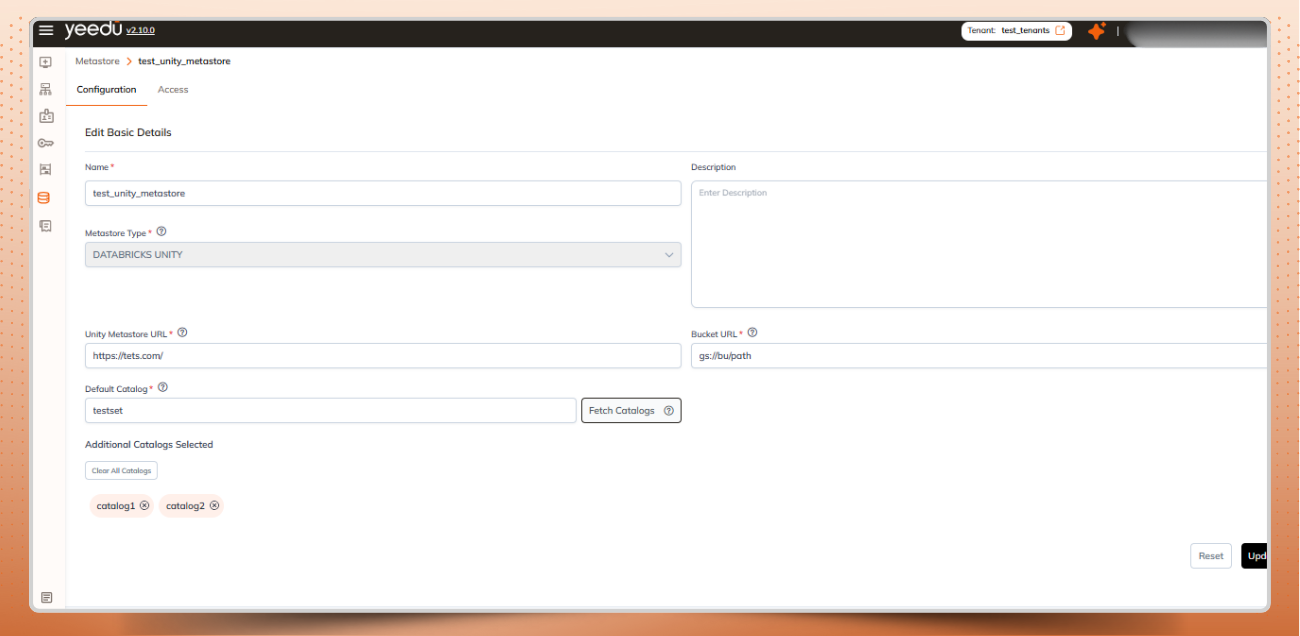The image size is (1300, 636).
Task: Open the cluster hierarchy section from sidebar
Action: pyautogui.click(x=46, y=88)
